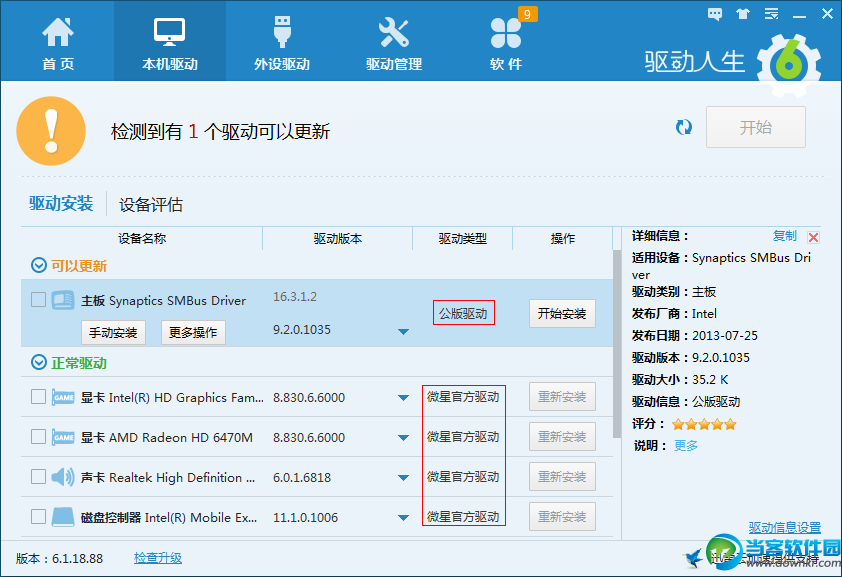The width and height of the screenshot is (842, 577).
Task: Open 外设驱动 peripheral drivers tab
Action: (282, 44)
